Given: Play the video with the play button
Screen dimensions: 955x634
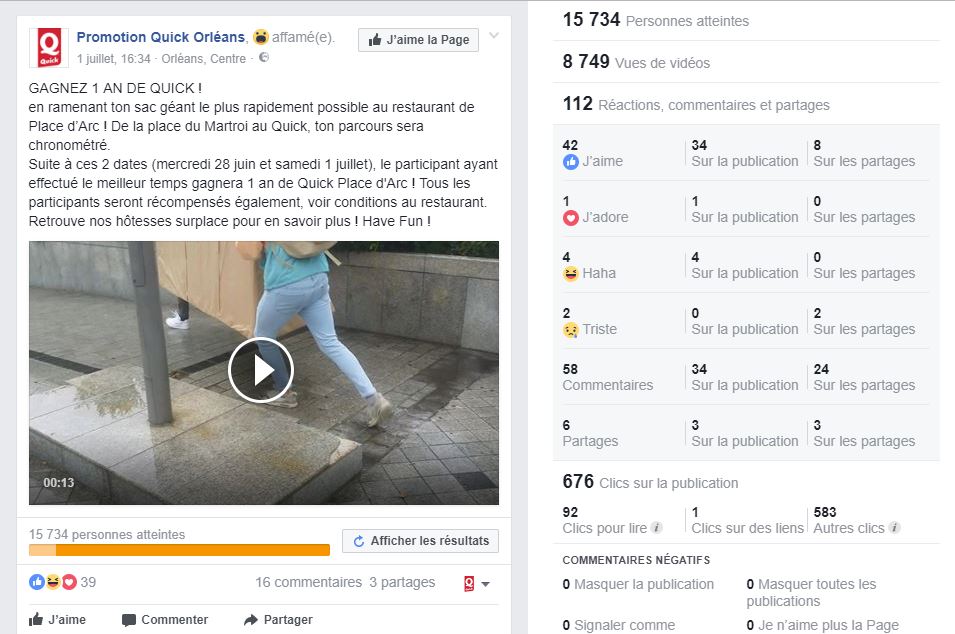Looking at the screenshot, I should tap(261, 370).
